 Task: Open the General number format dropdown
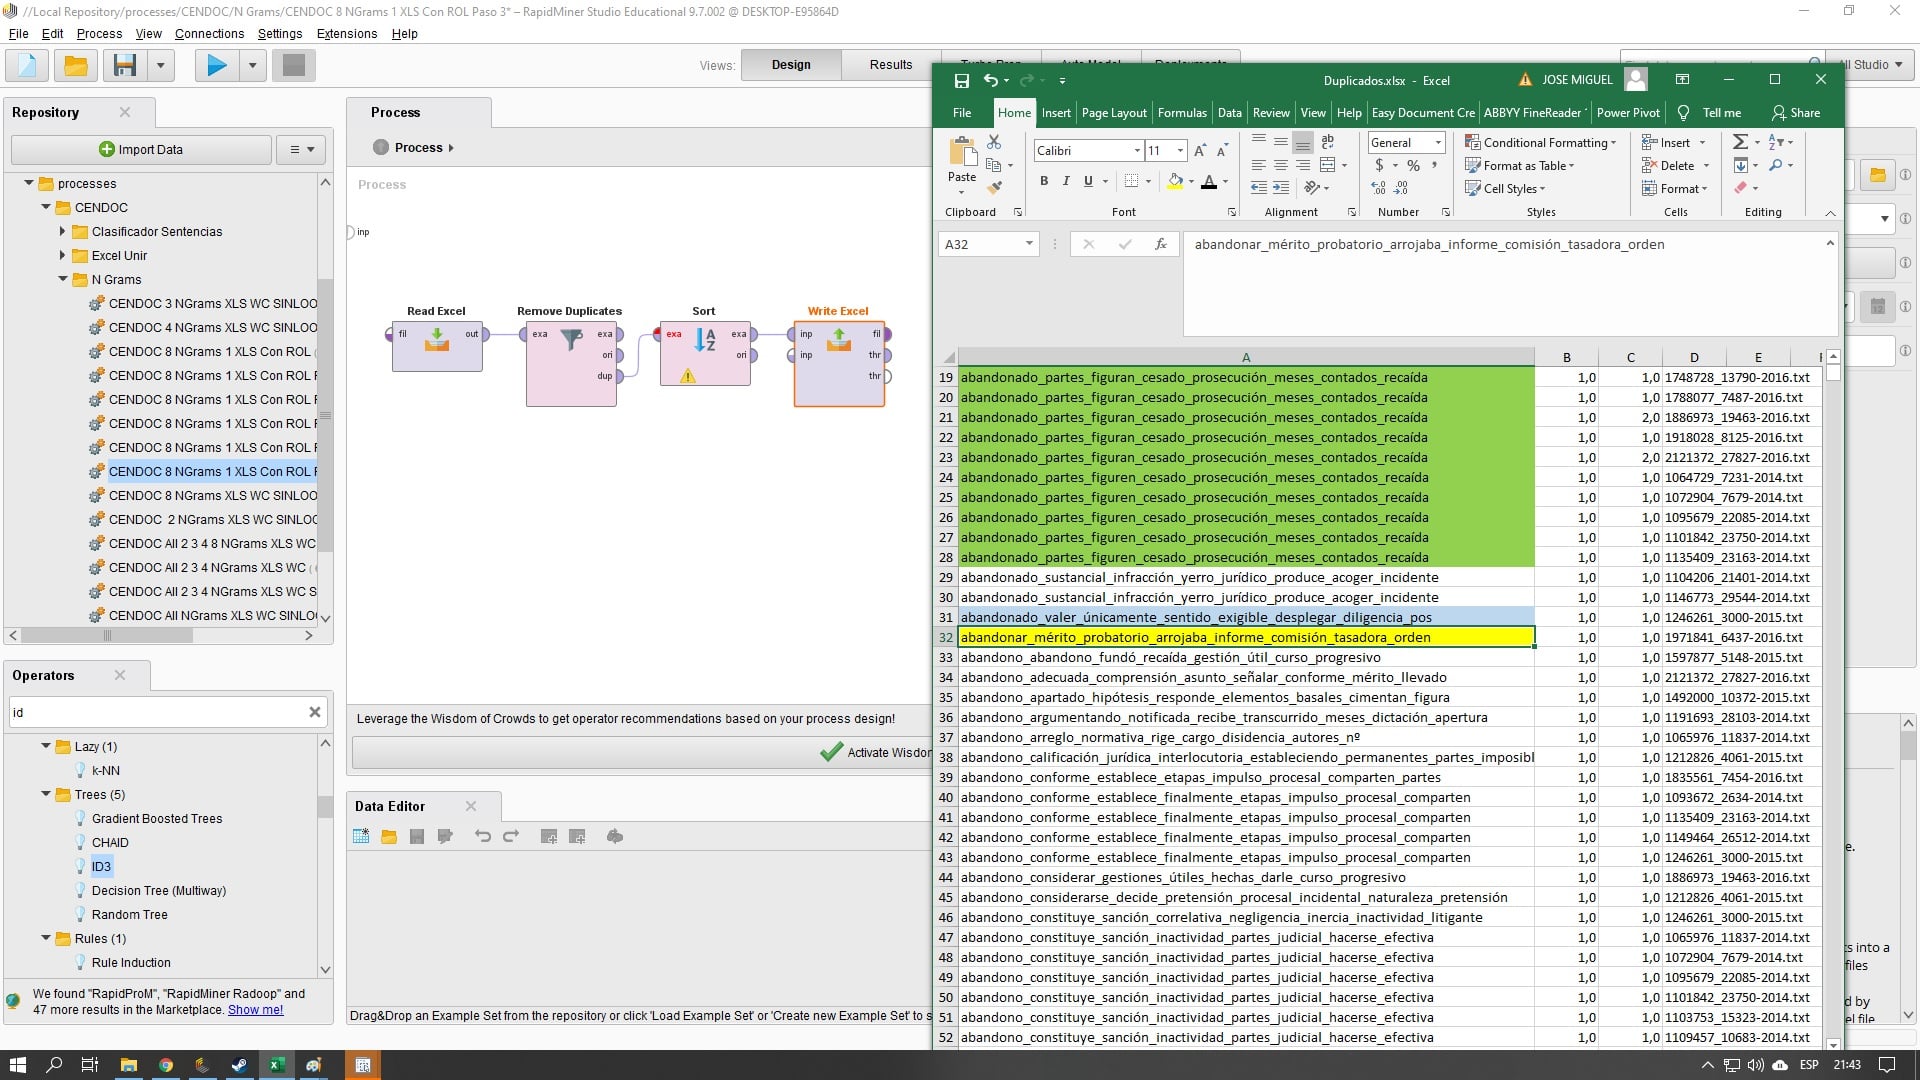tap(1438, 143)
